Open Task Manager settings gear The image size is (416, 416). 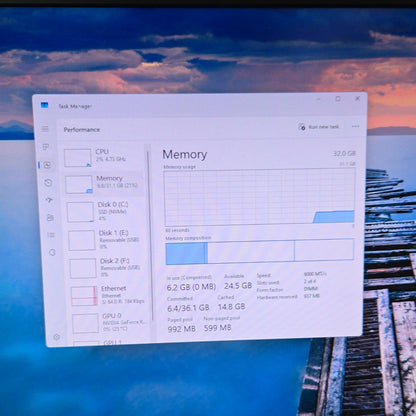[57, 337]
